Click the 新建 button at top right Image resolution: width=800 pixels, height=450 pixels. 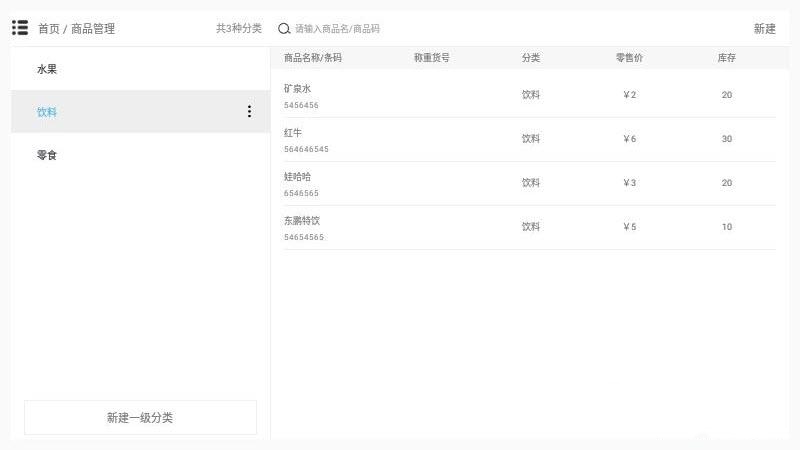[x=764, y=29]
